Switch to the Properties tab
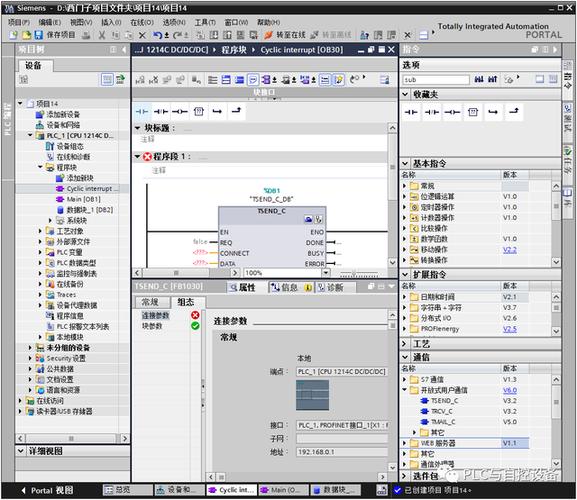 pyautogui.click(x=242, y=287)
